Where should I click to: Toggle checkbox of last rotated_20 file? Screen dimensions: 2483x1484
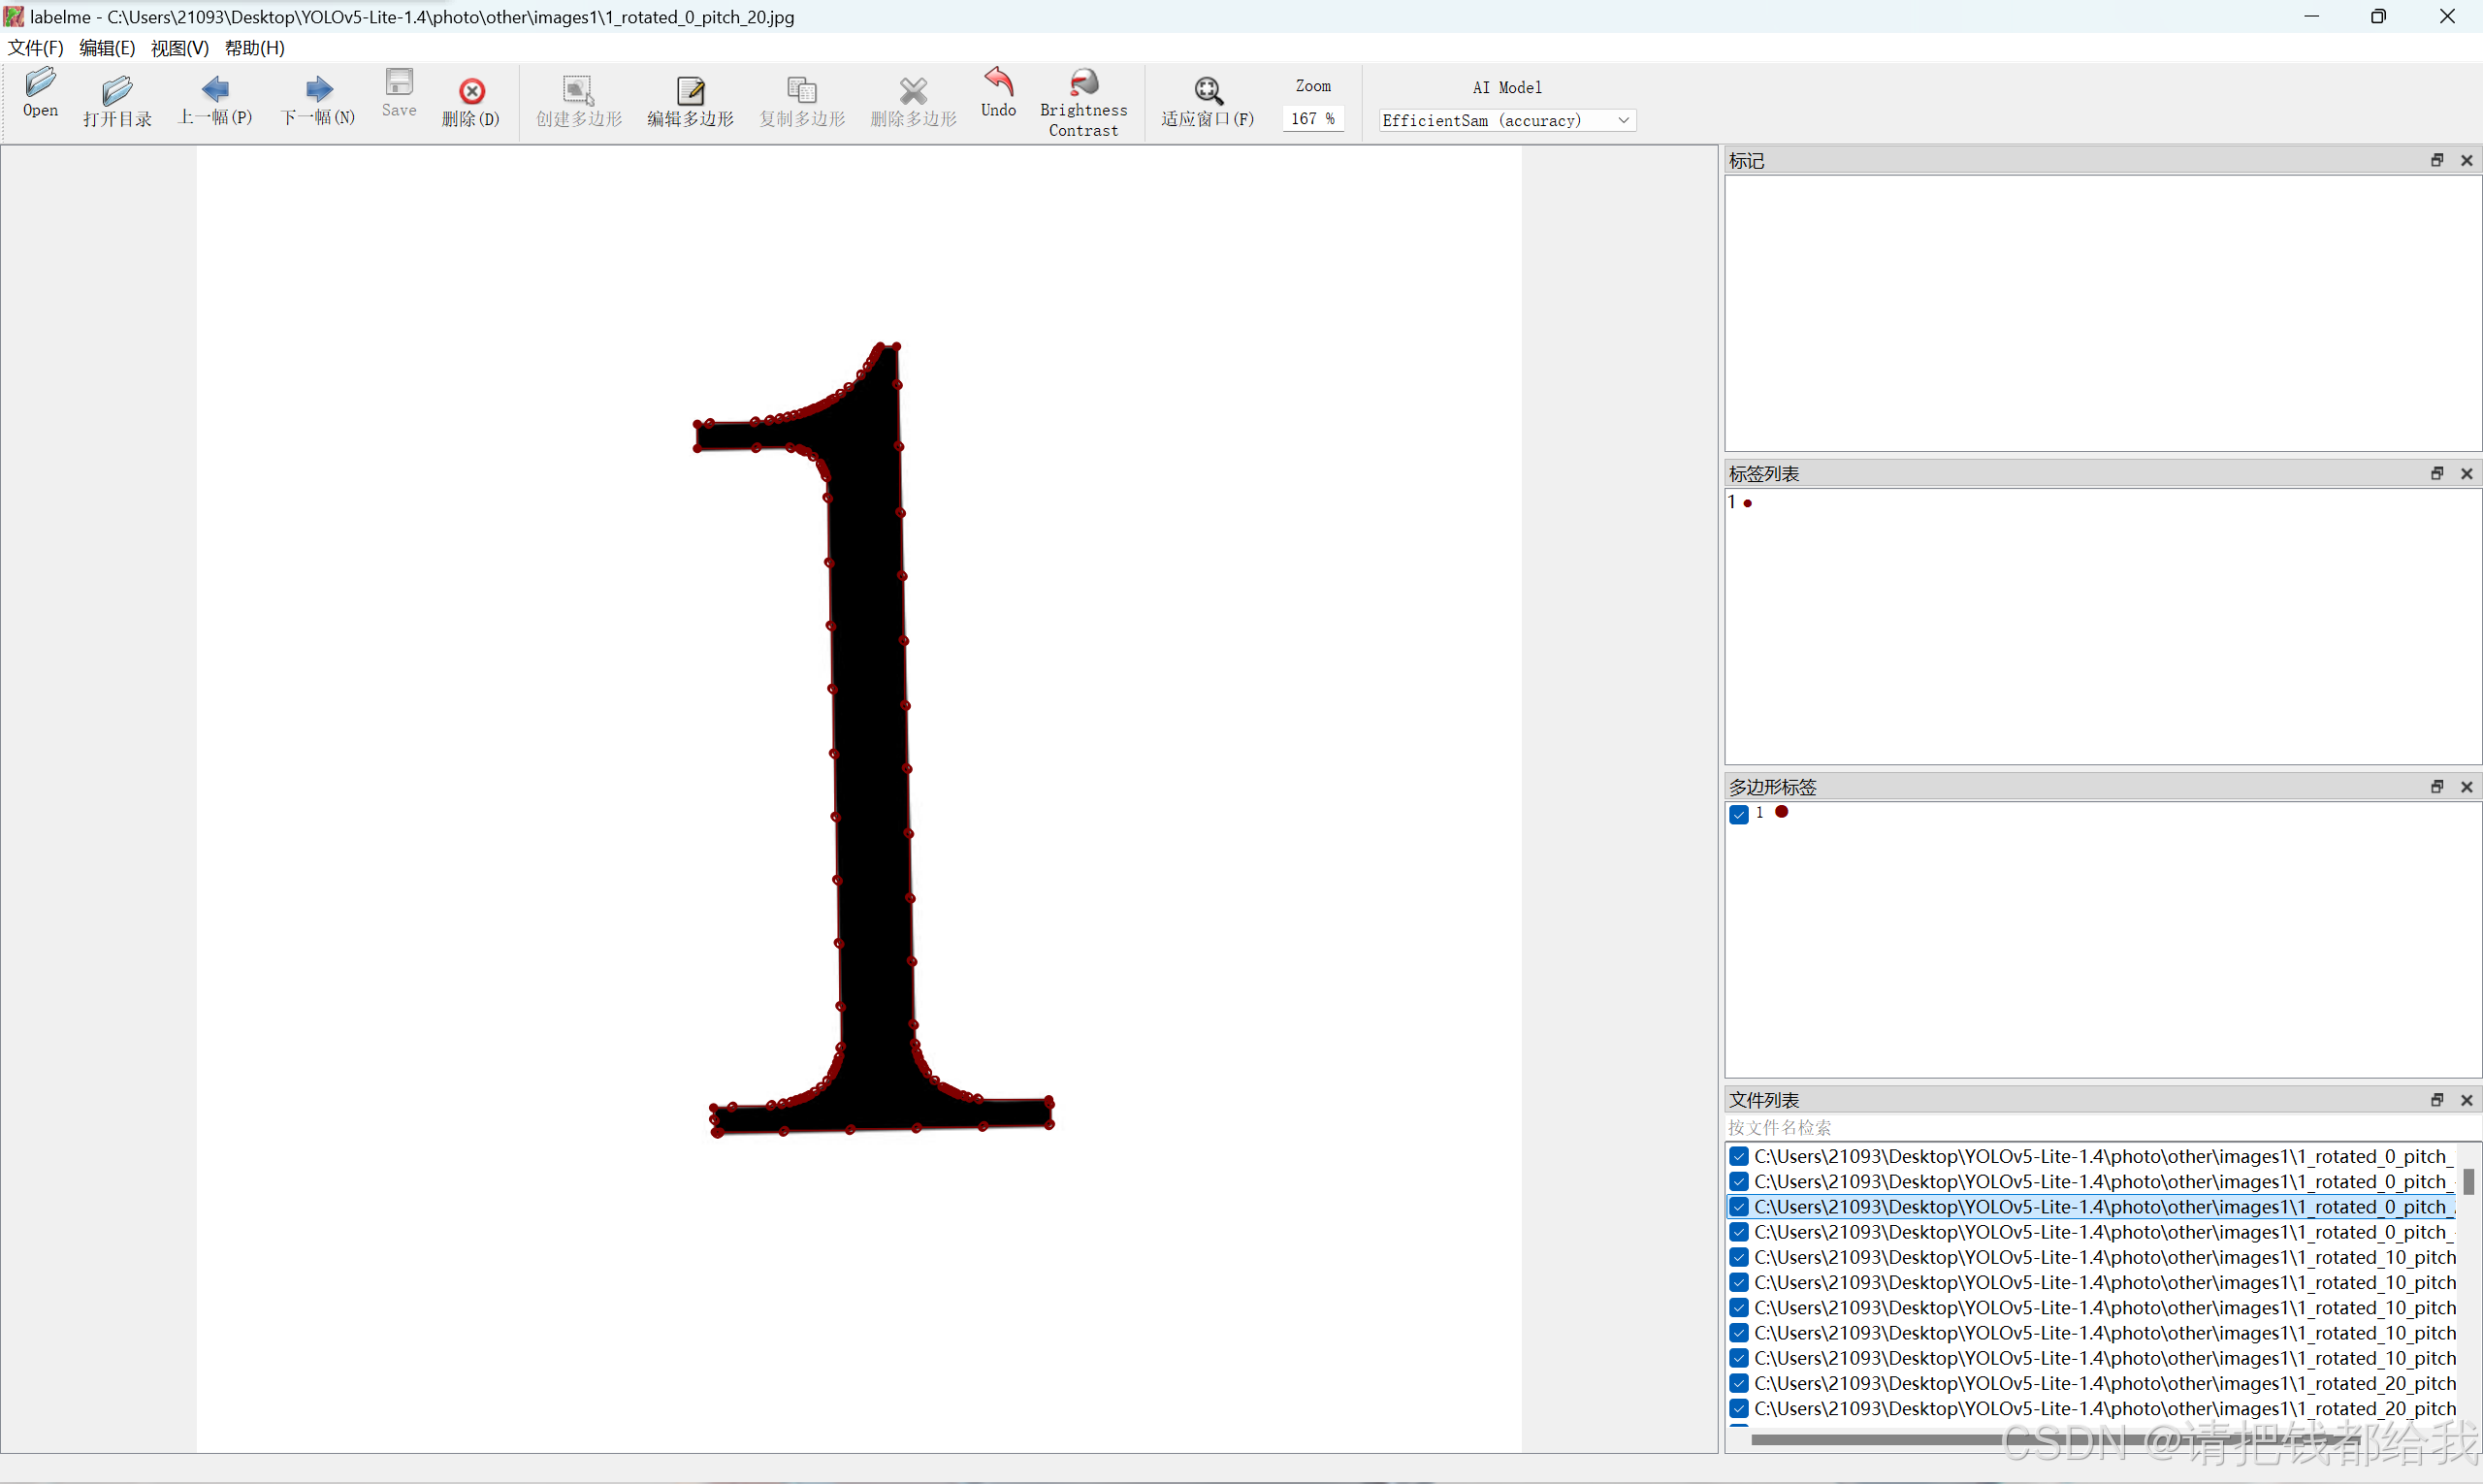[1739, 1409]
